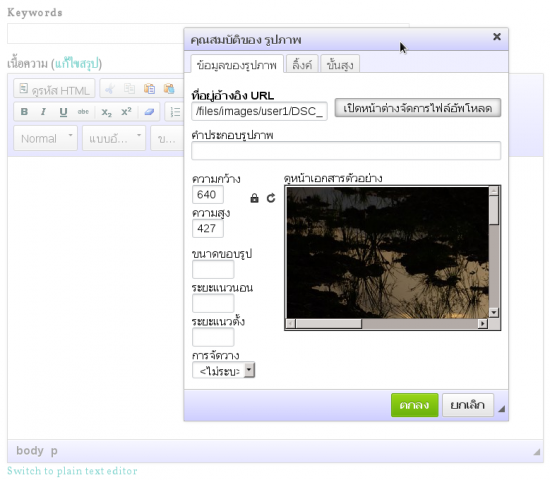Click the ยกเลิก cancel button

(468, 405)
